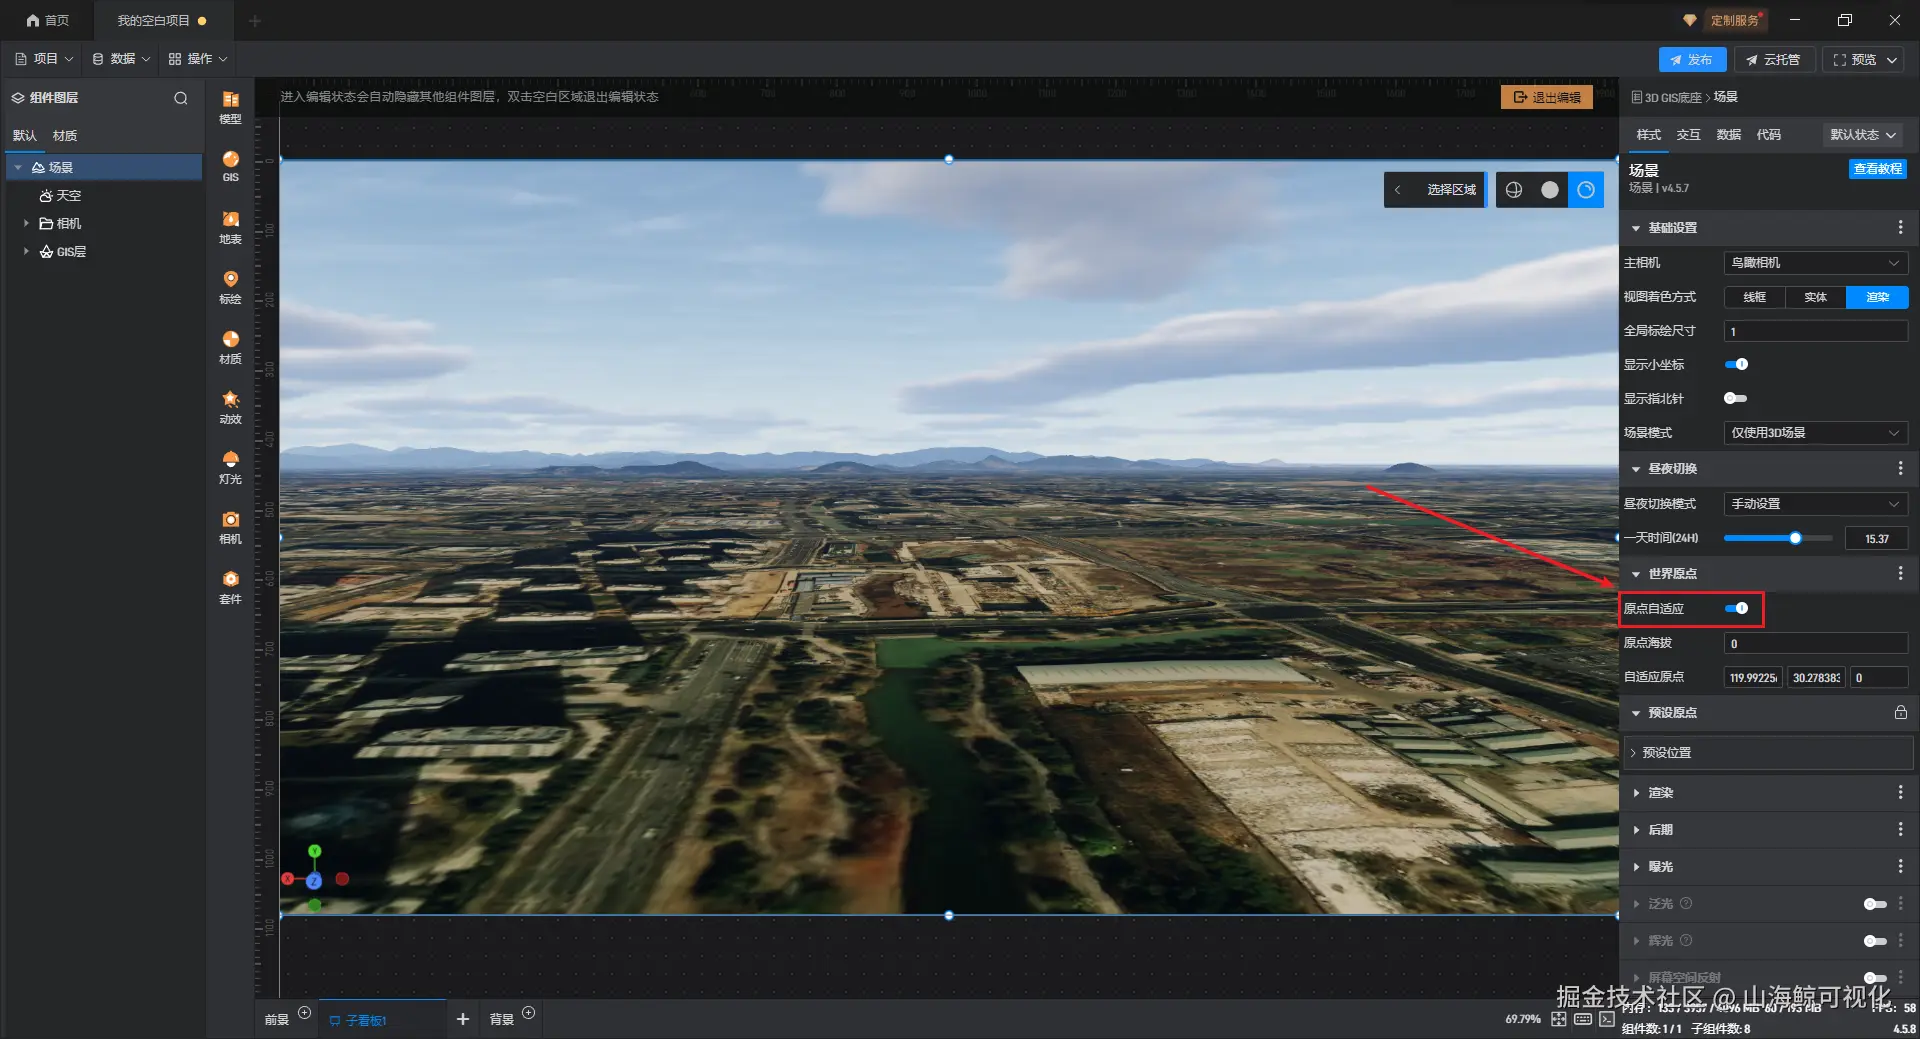Open the 数据 menu in the top toolbar

pos(121,59)
